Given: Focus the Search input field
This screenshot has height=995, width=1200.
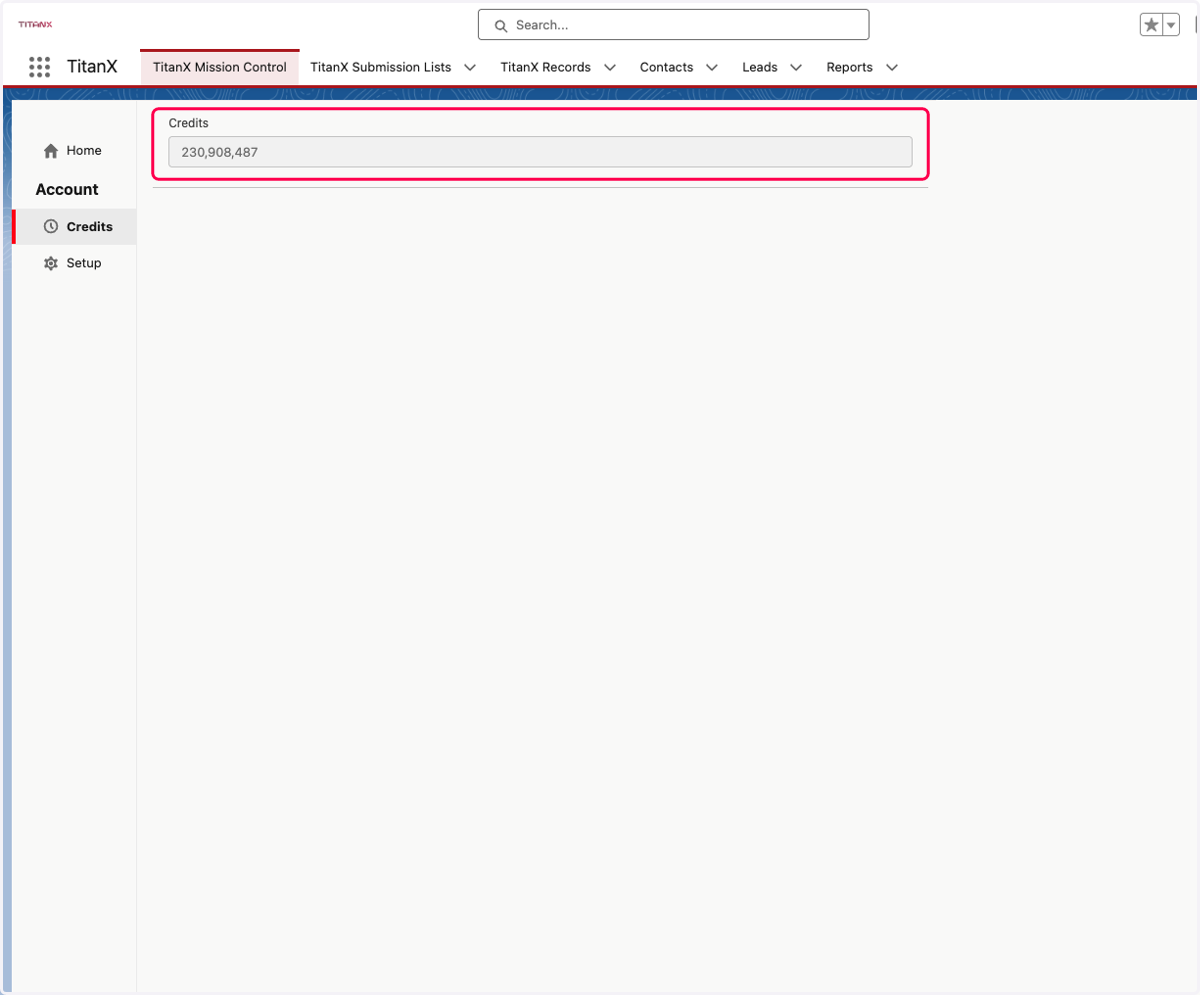Looking at the screenshot, I should (x=673, y=24).
